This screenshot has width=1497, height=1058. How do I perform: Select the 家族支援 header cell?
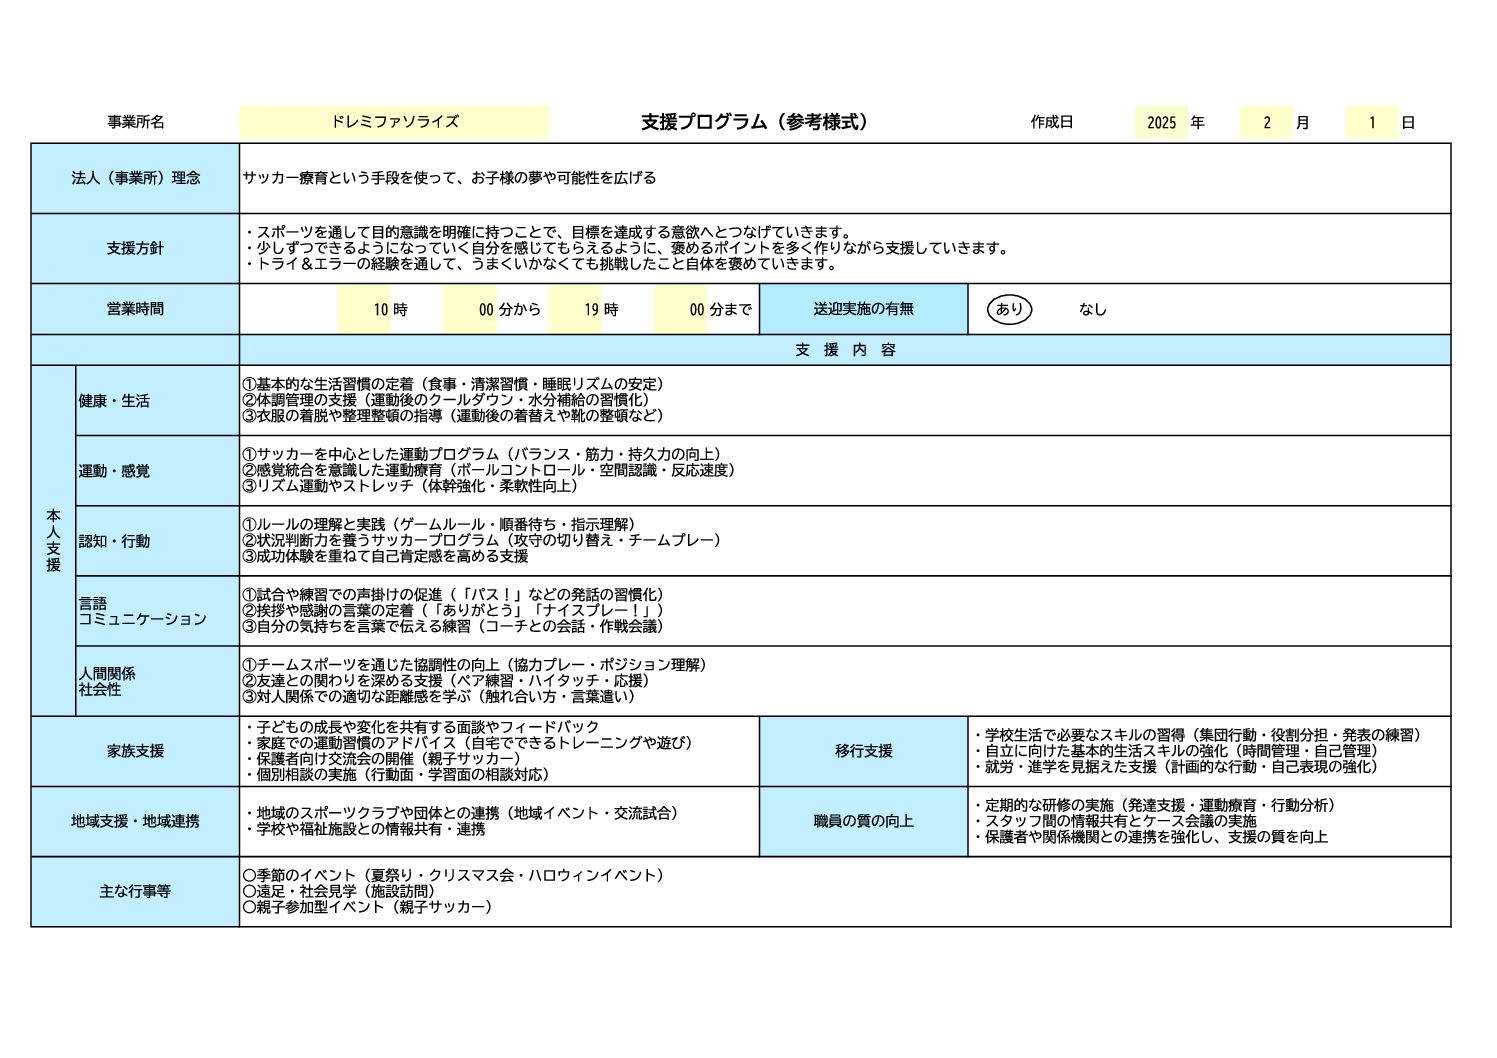click(135, 751)
